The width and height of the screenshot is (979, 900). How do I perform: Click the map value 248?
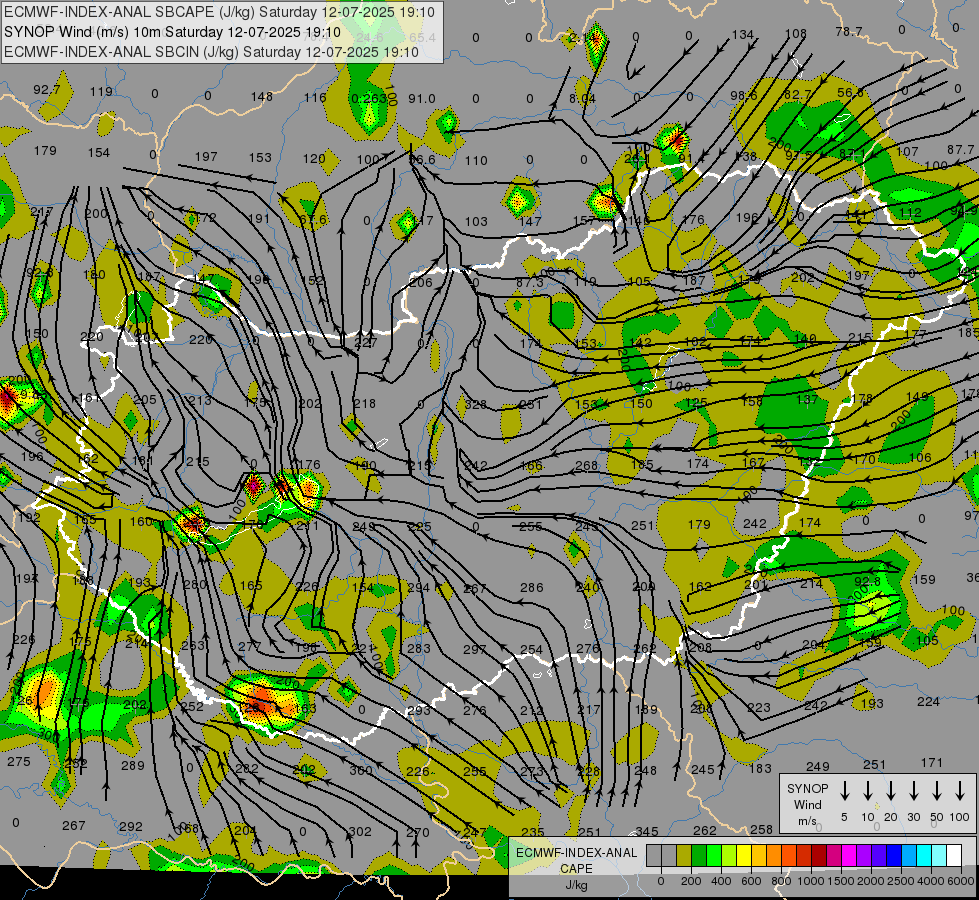[x=645, y=770]
